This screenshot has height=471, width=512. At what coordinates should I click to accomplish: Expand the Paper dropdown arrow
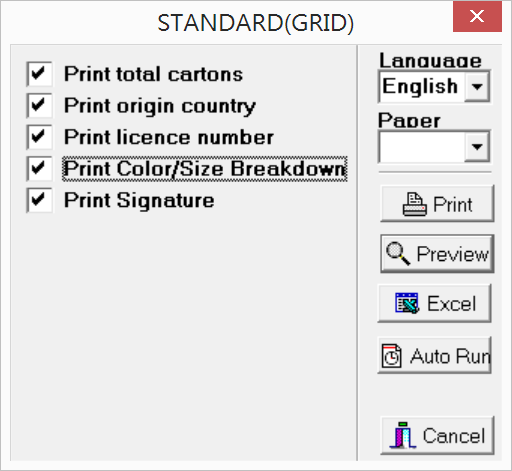477,147
